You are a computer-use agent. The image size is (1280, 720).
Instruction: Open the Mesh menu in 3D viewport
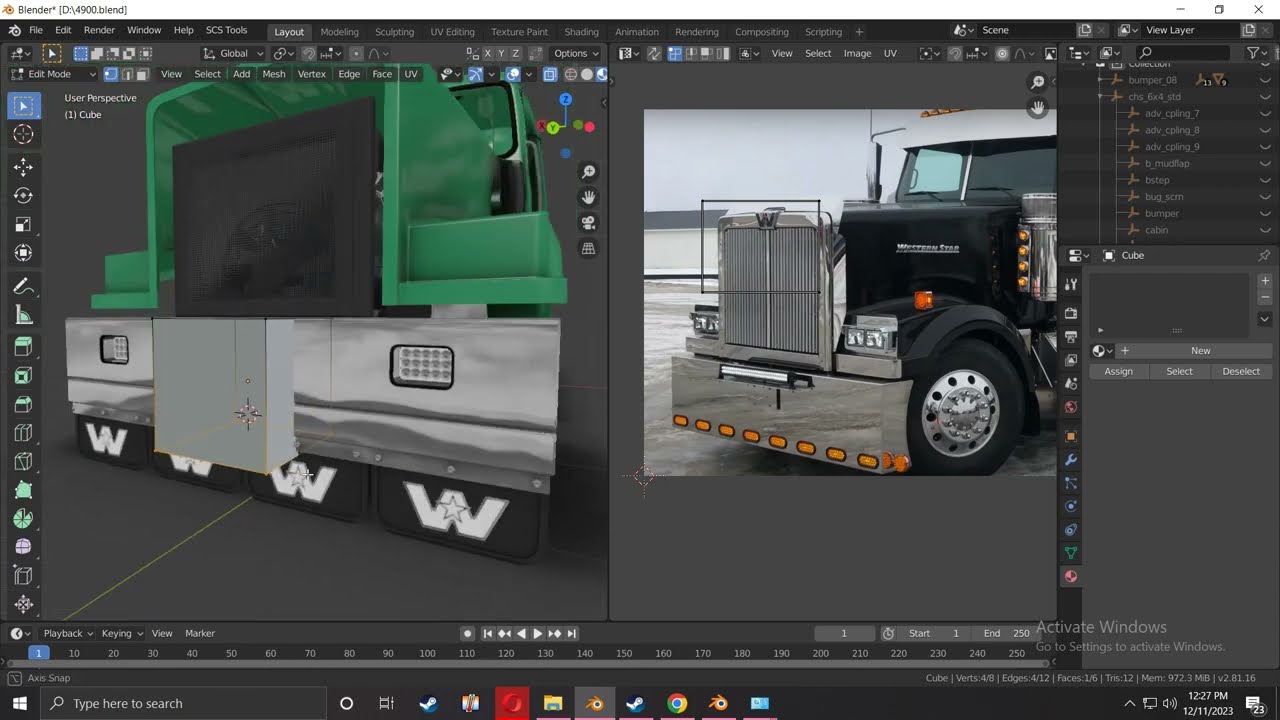[x=274, y=74]
